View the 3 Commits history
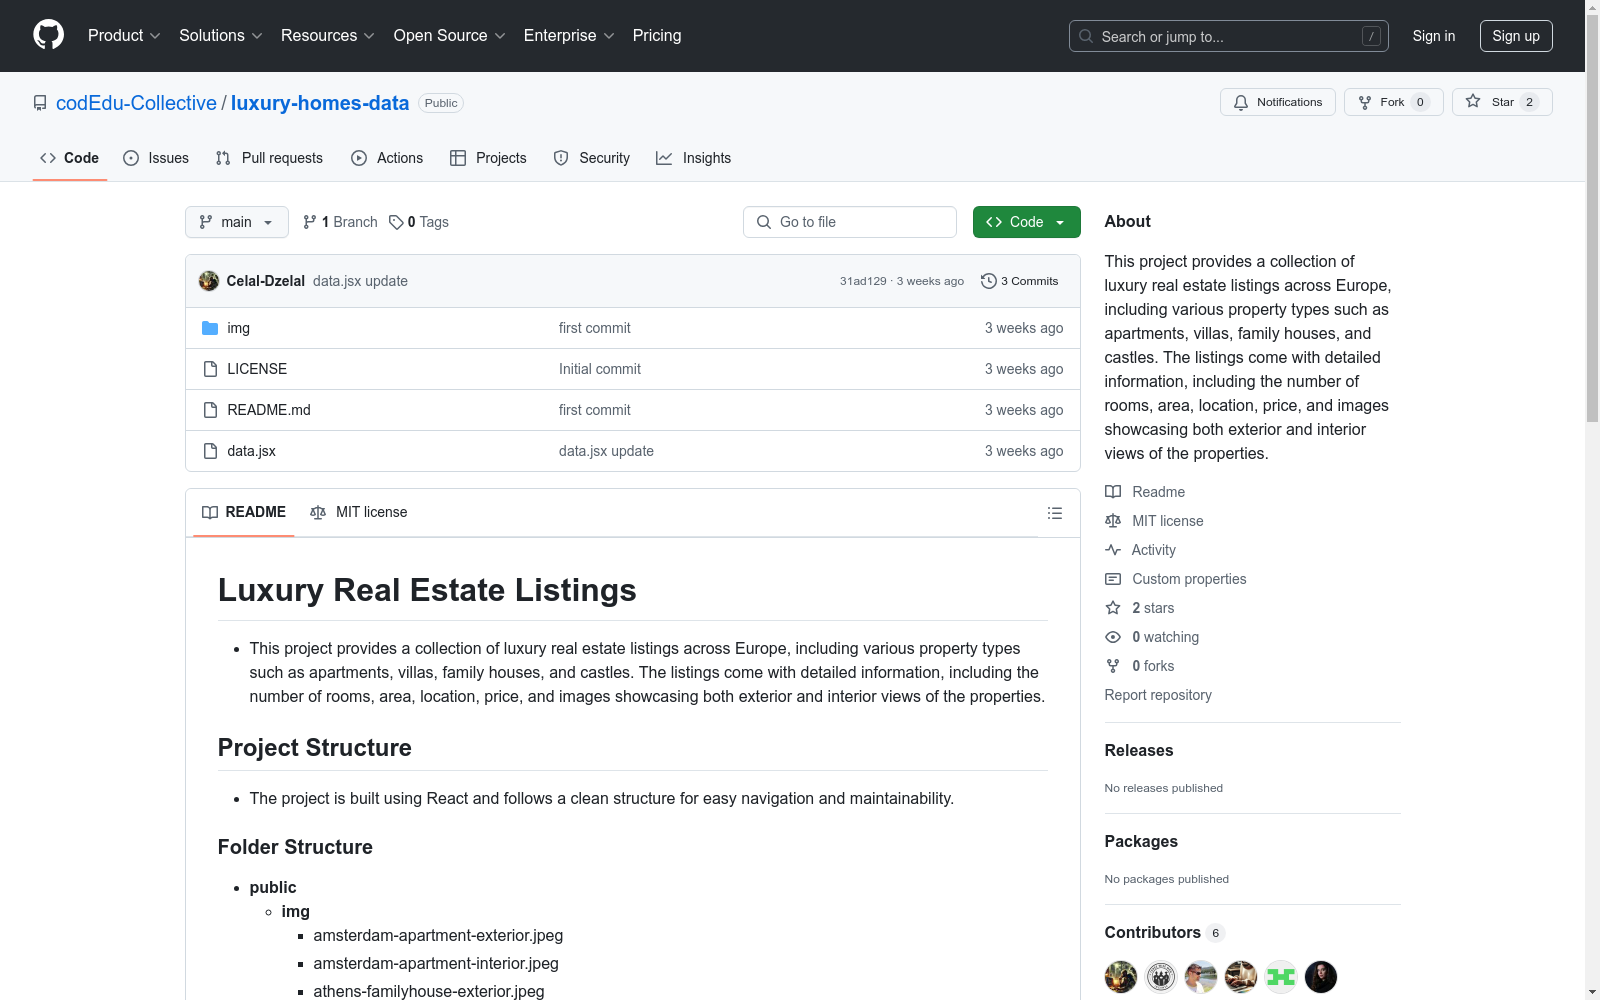Image resolution: width=1600 pixels, height=1000 pixels. tap(1020, 281)
